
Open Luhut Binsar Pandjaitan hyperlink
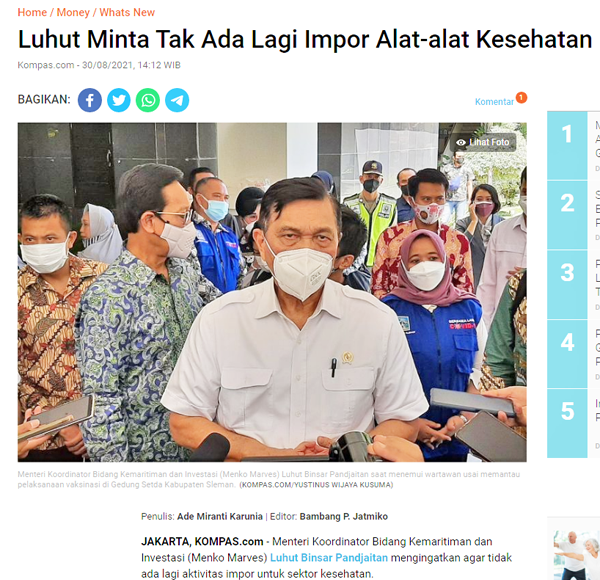(329, 558)
